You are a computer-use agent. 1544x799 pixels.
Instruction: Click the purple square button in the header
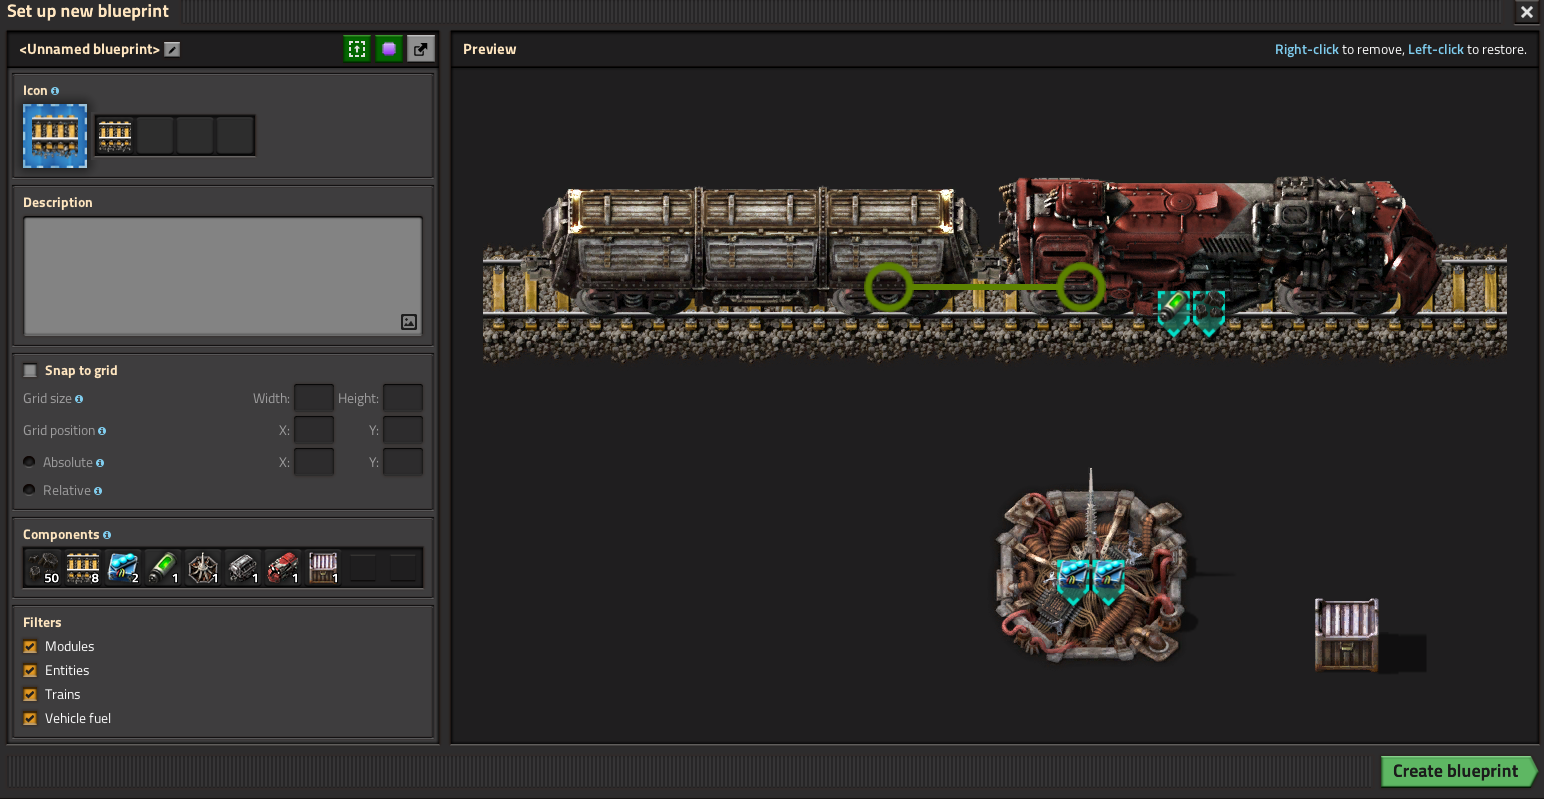click(x=389, y=49)
